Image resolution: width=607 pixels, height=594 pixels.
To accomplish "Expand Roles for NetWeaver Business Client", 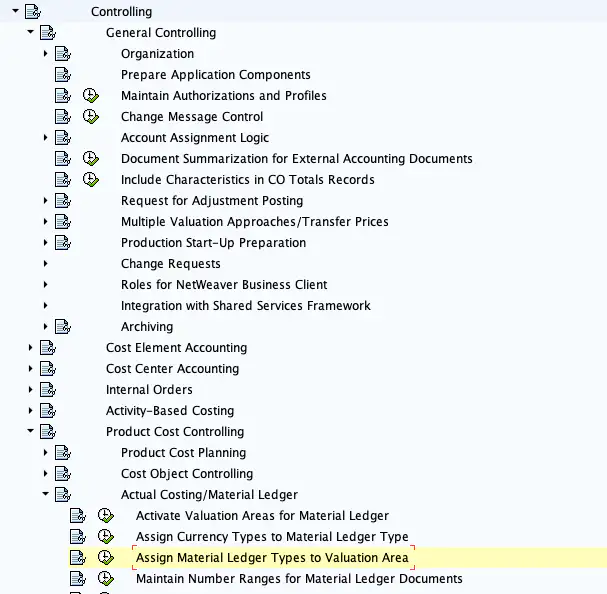I will (45, 285).
